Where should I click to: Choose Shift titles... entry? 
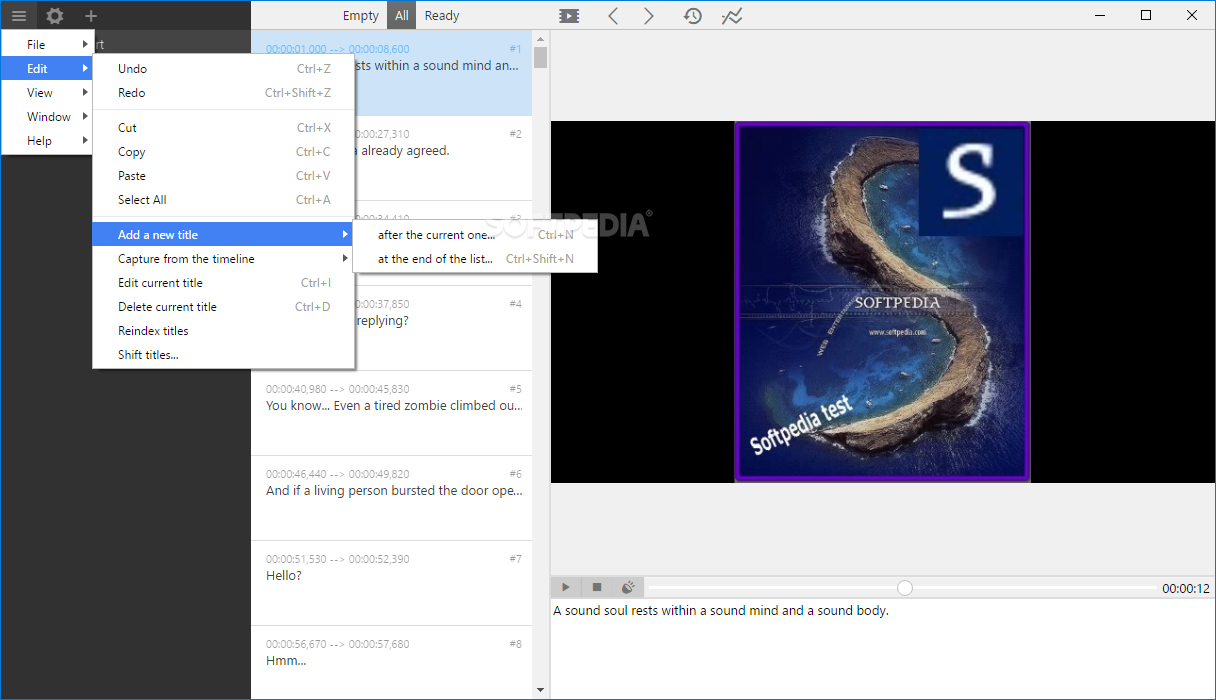tap(224, 355)
